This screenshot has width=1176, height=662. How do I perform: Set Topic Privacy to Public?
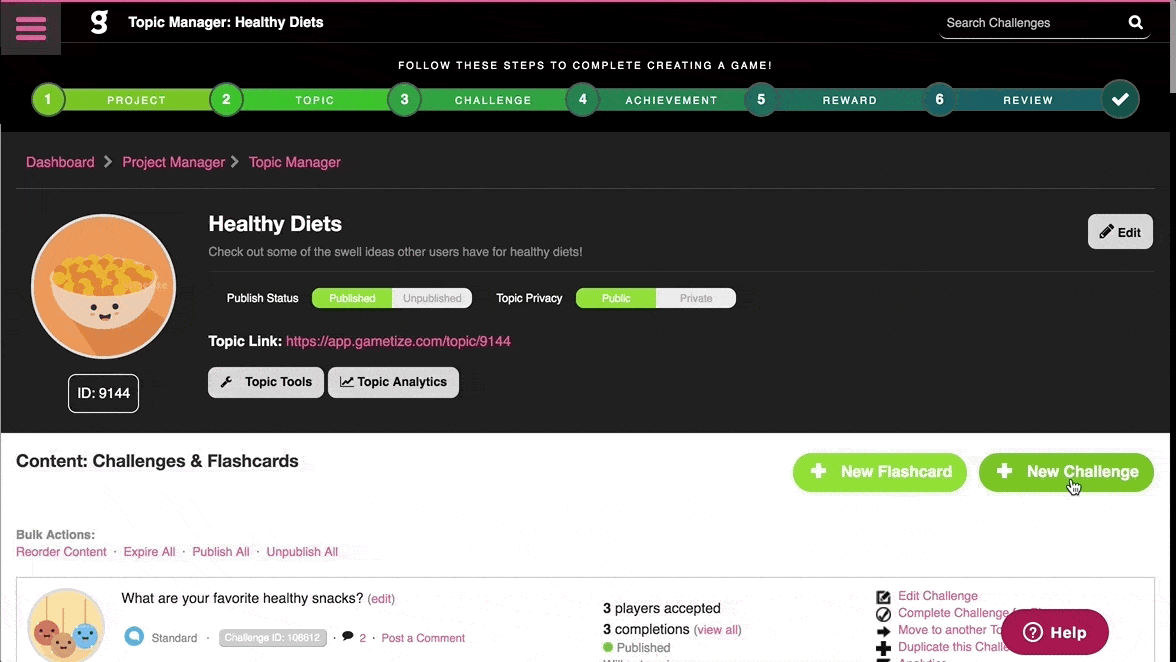click(616, 298)
